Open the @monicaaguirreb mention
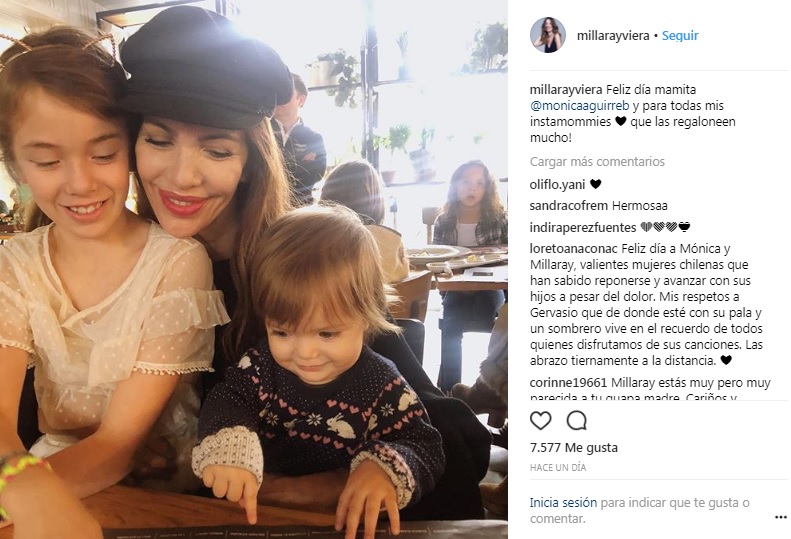 pyautogui.click(x=580, y=105)
